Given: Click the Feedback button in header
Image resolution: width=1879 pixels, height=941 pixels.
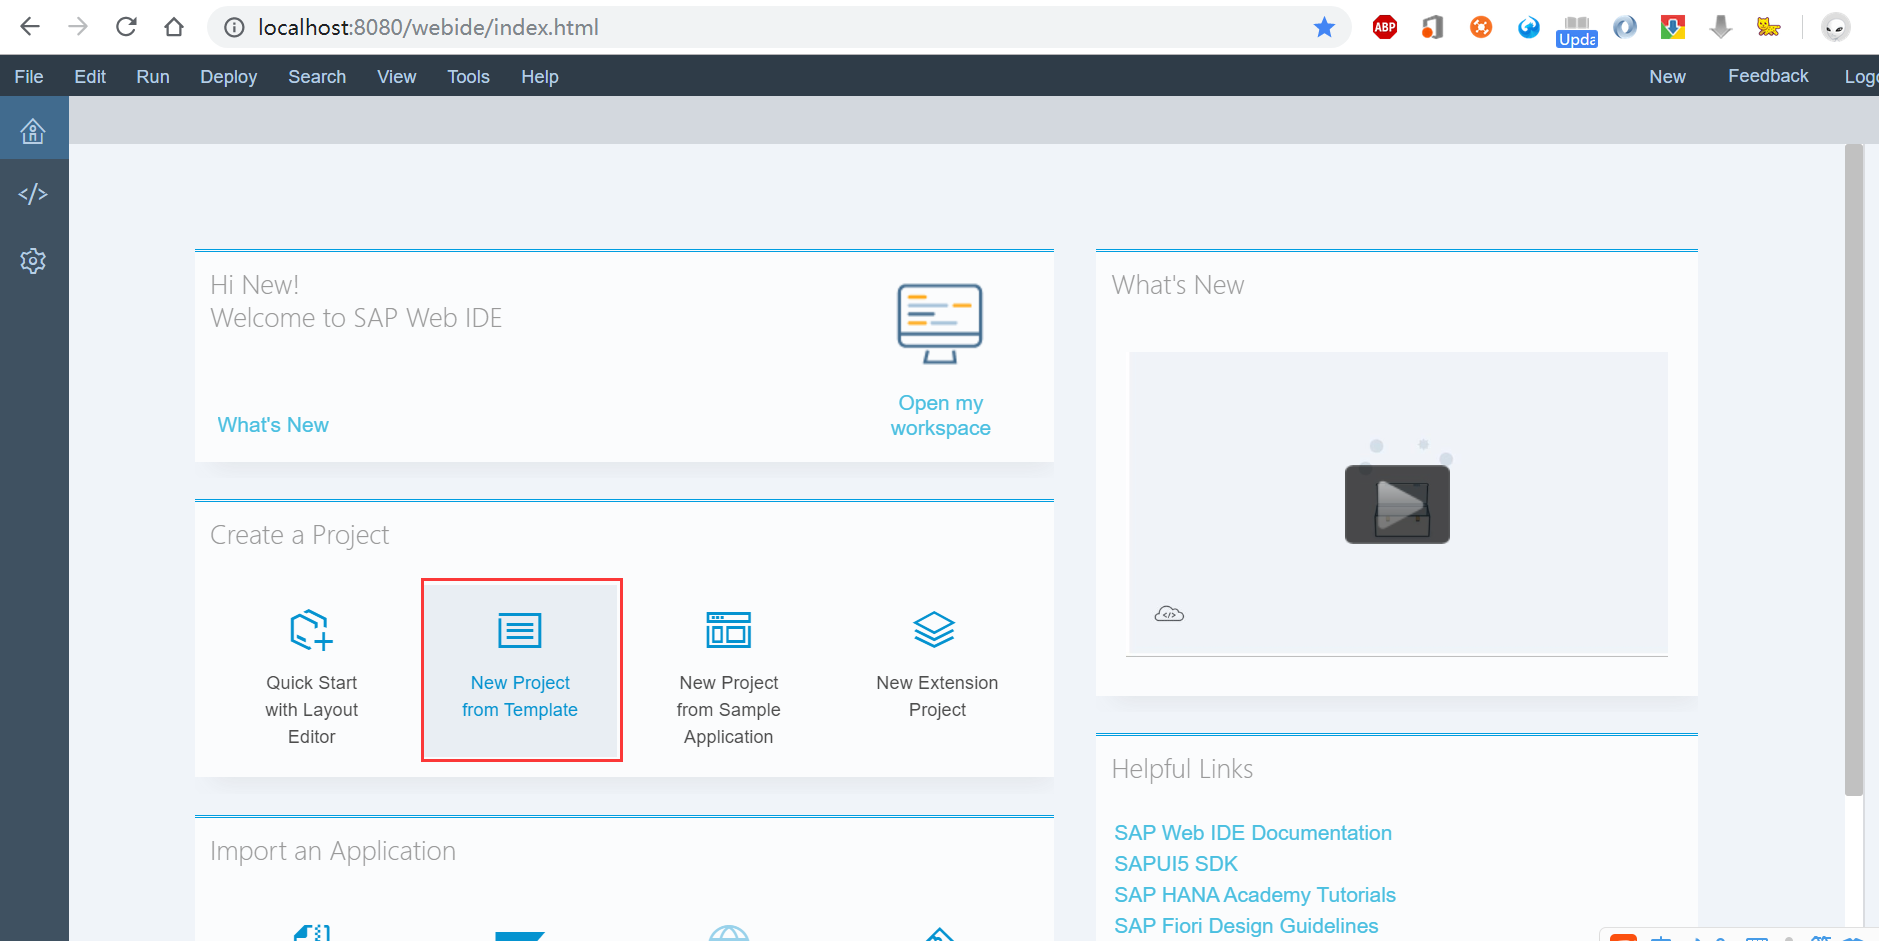Looking at the screenshot, I should pyautogui.click(x=1768, y=76).
